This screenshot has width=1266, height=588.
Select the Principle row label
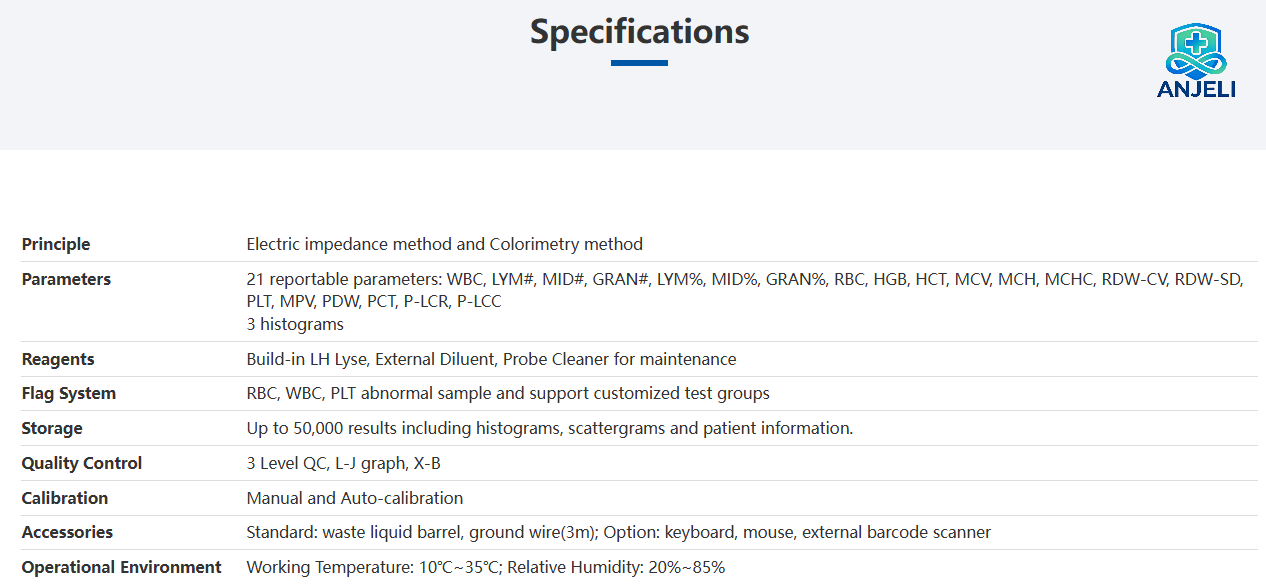[56, 244]
